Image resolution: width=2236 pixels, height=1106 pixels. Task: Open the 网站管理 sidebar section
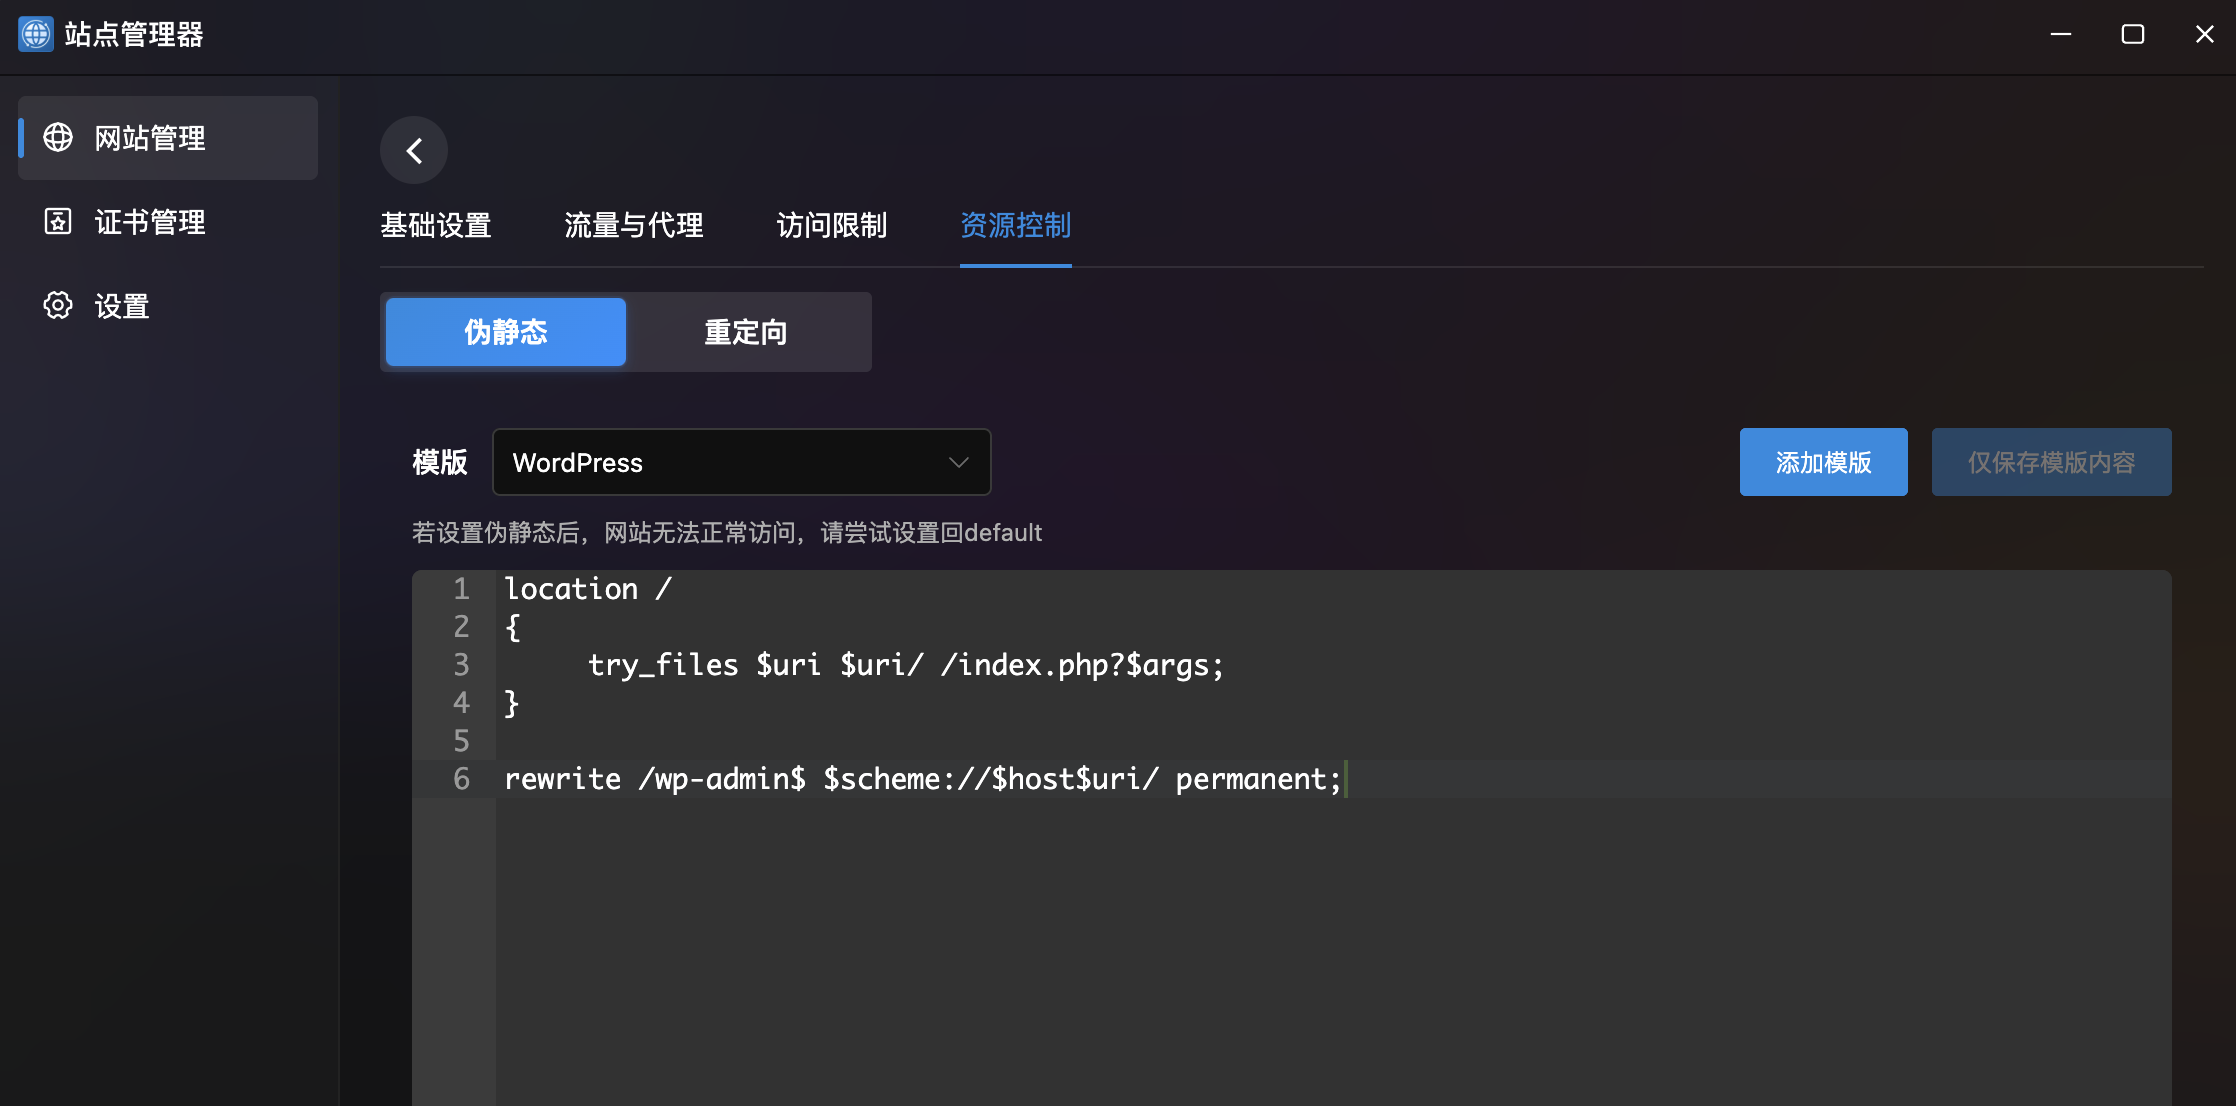click(168, 138)
